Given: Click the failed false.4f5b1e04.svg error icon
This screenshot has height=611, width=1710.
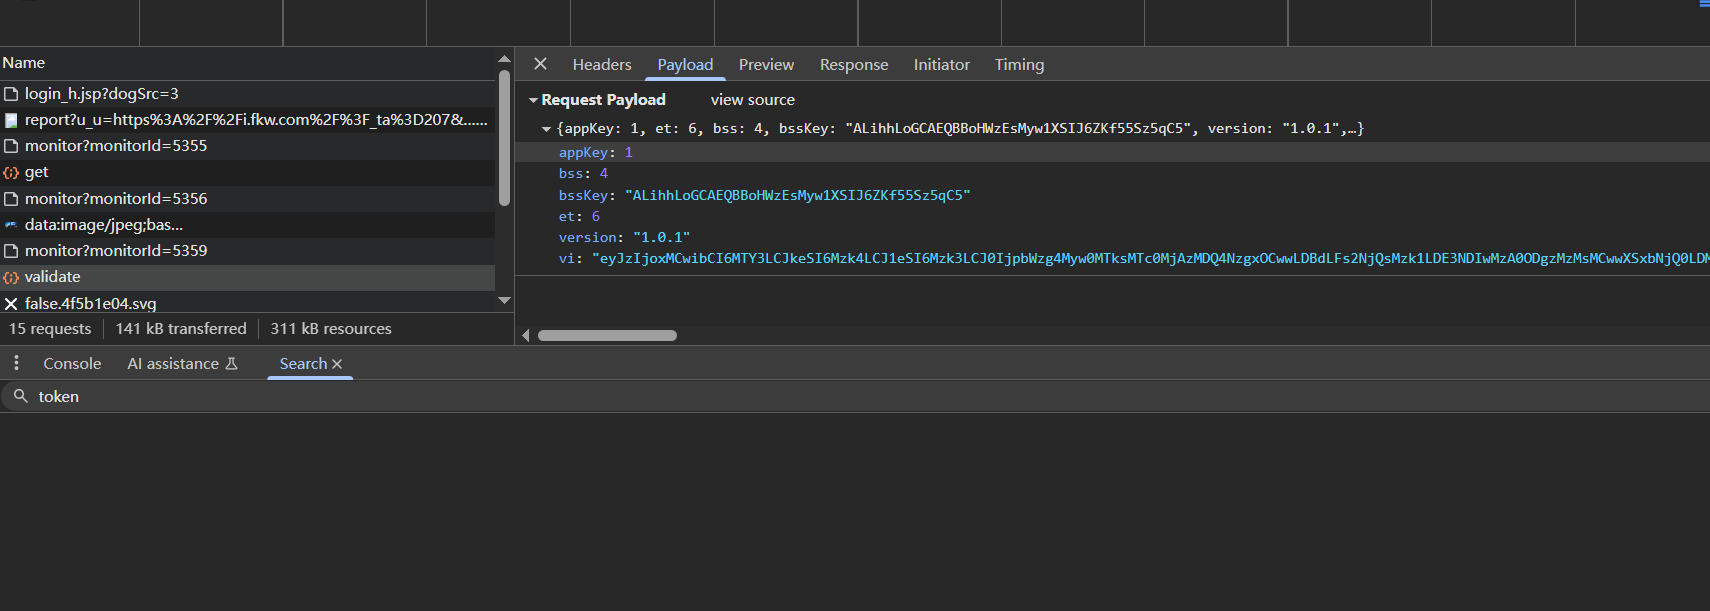Looking at the screenshot, I should click(x=11, y=304).
